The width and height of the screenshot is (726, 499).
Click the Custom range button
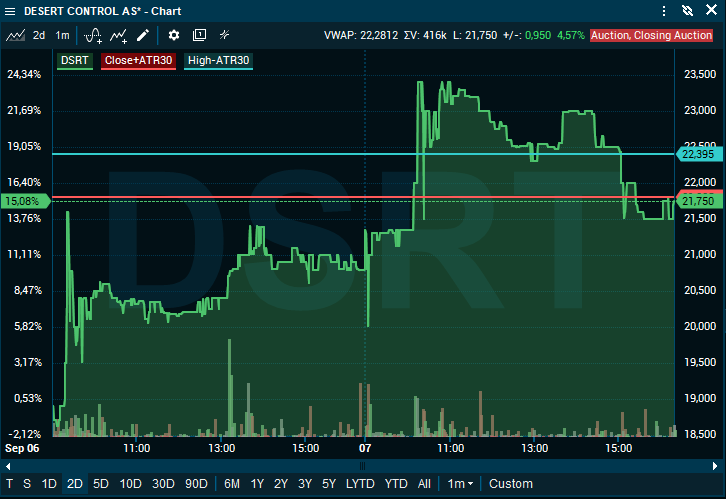(511, 484)
